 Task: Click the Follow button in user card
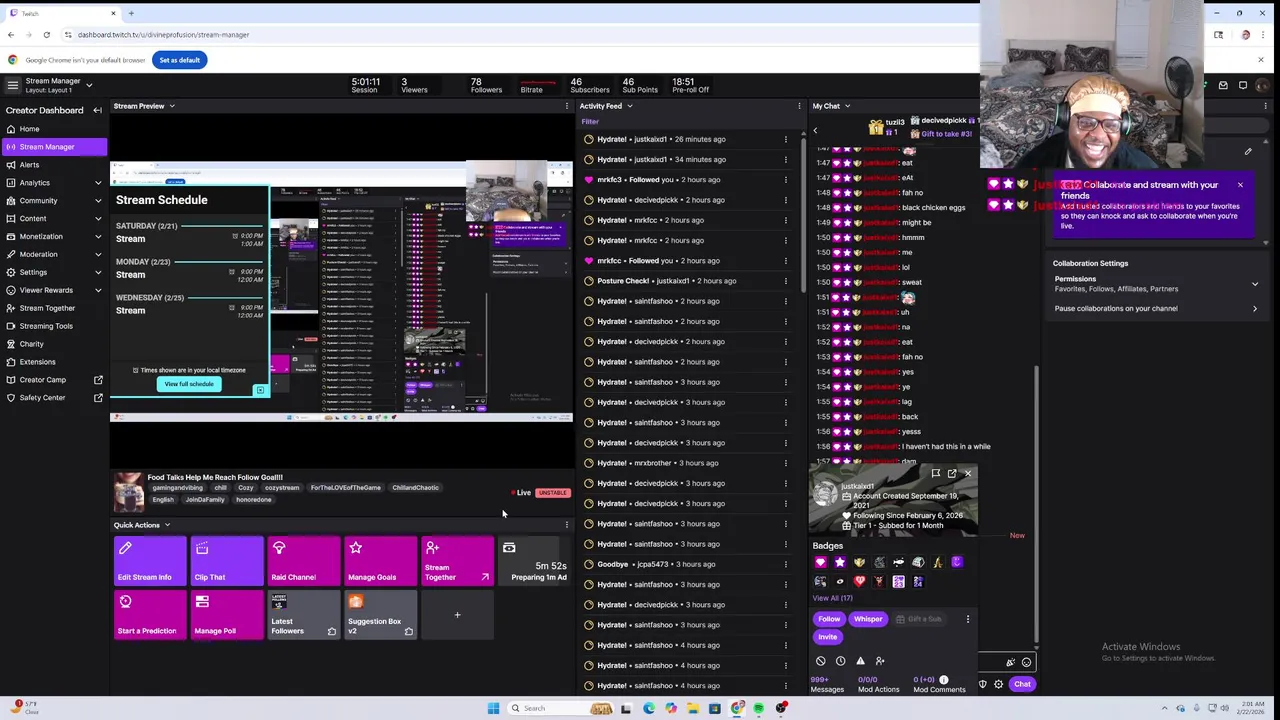(829, 619)
